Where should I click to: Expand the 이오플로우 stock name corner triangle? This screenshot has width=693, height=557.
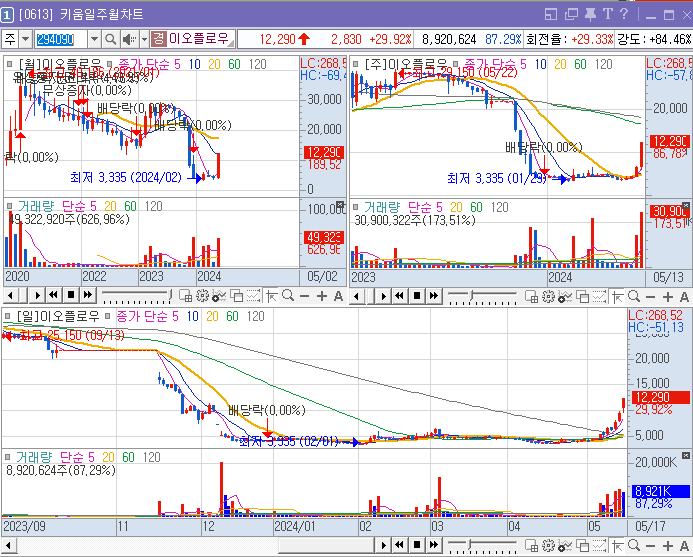click(231, 43)
